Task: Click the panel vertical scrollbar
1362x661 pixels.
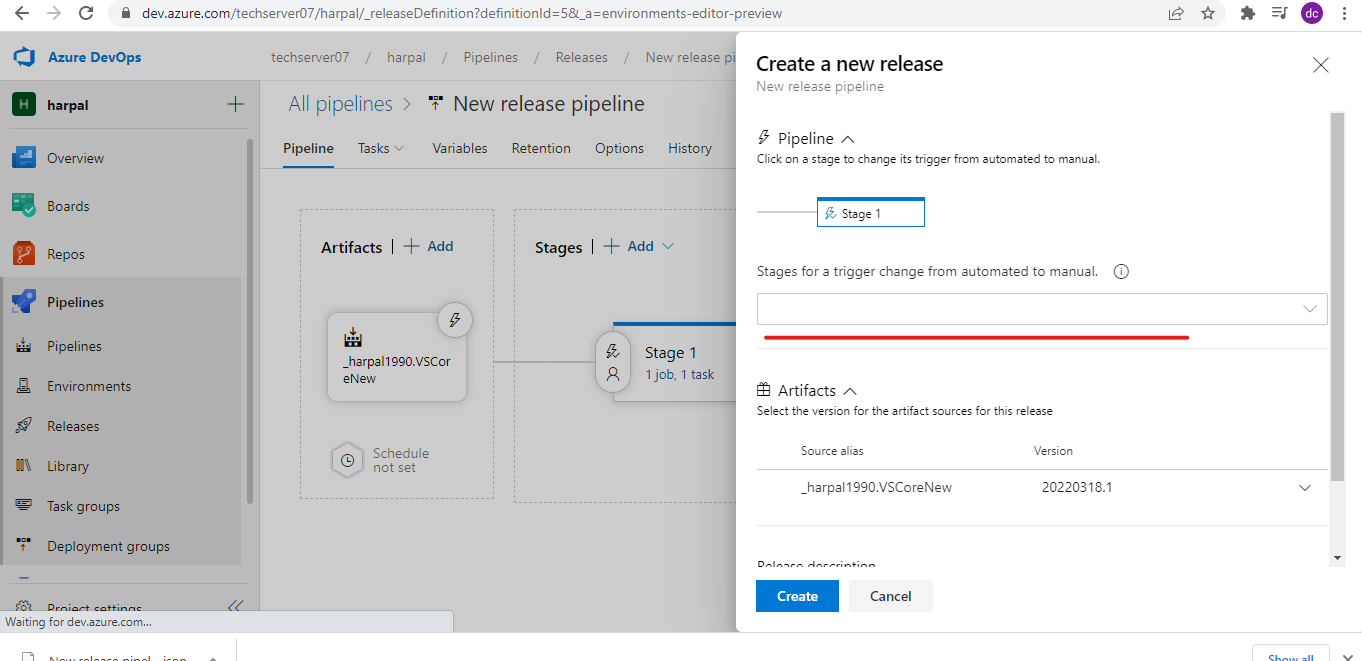Action: click(1337, 295)
